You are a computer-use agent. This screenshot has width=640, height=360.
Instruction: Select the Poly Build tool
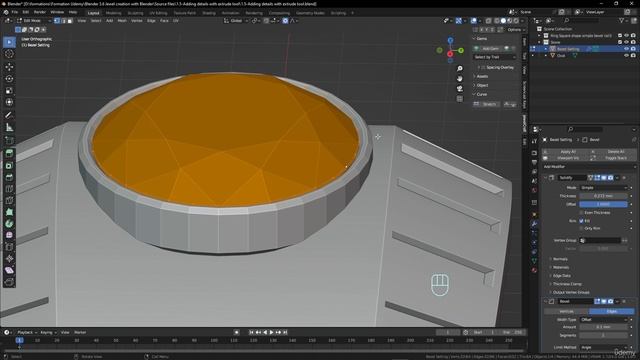point(9,212)
